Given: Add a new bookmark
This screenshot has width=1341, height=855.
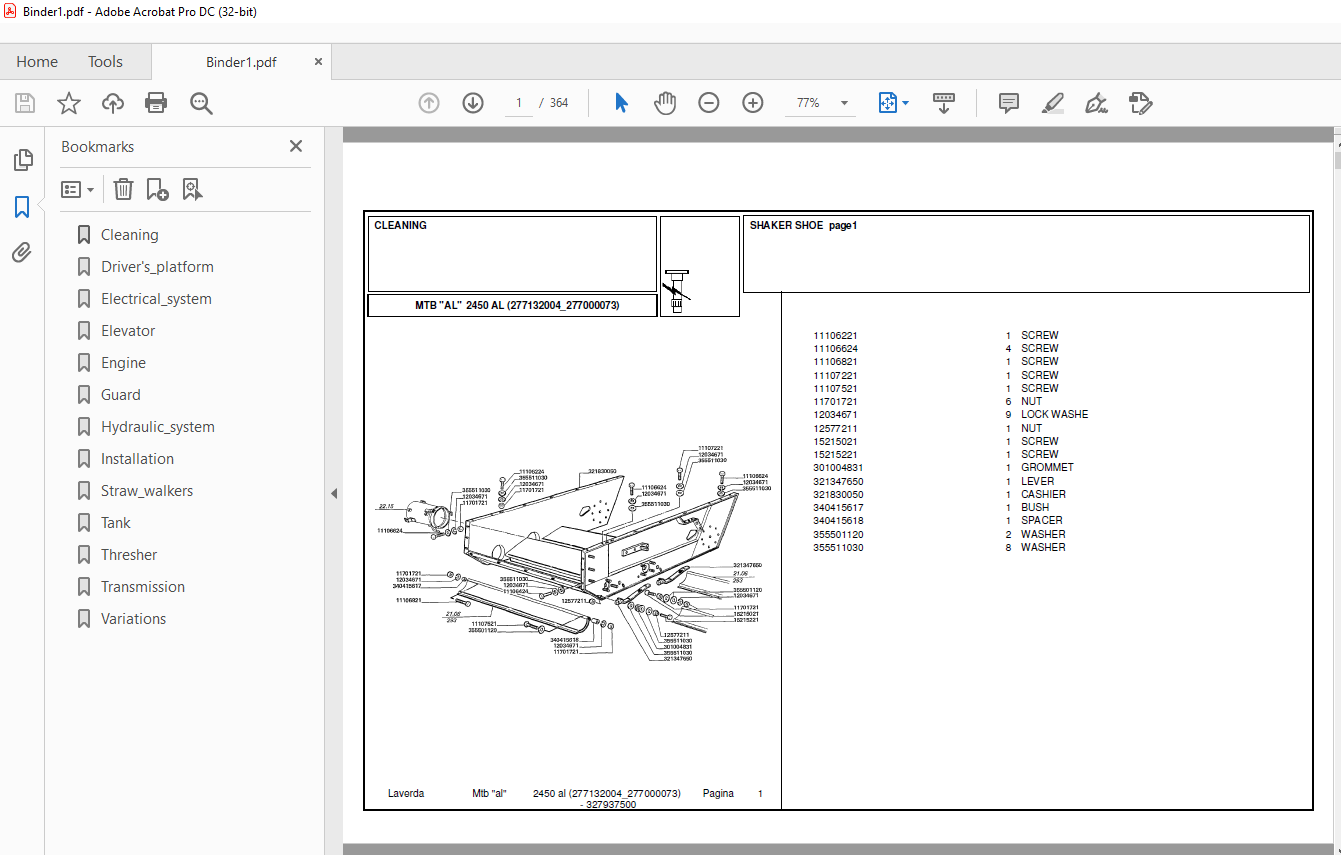Looking at the screenshot, I should (157, 189).
